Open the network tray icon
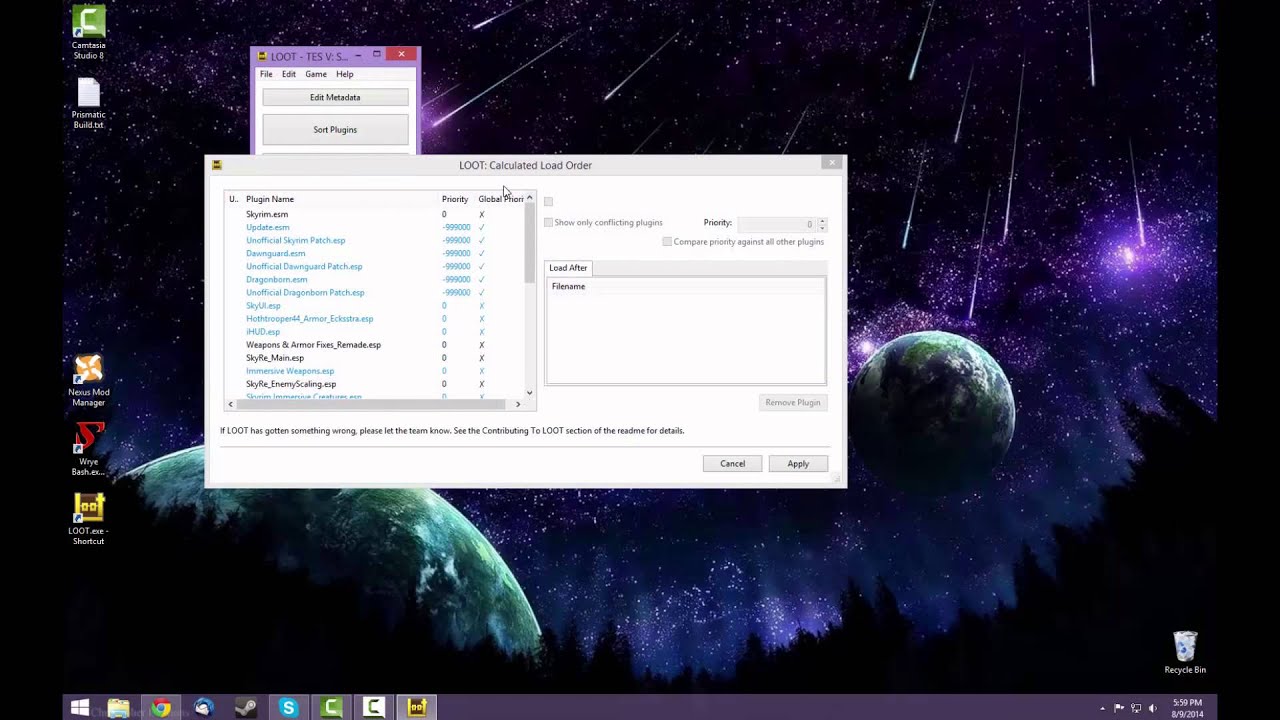Screen dimensions: 1280x720 point(1136,708)
